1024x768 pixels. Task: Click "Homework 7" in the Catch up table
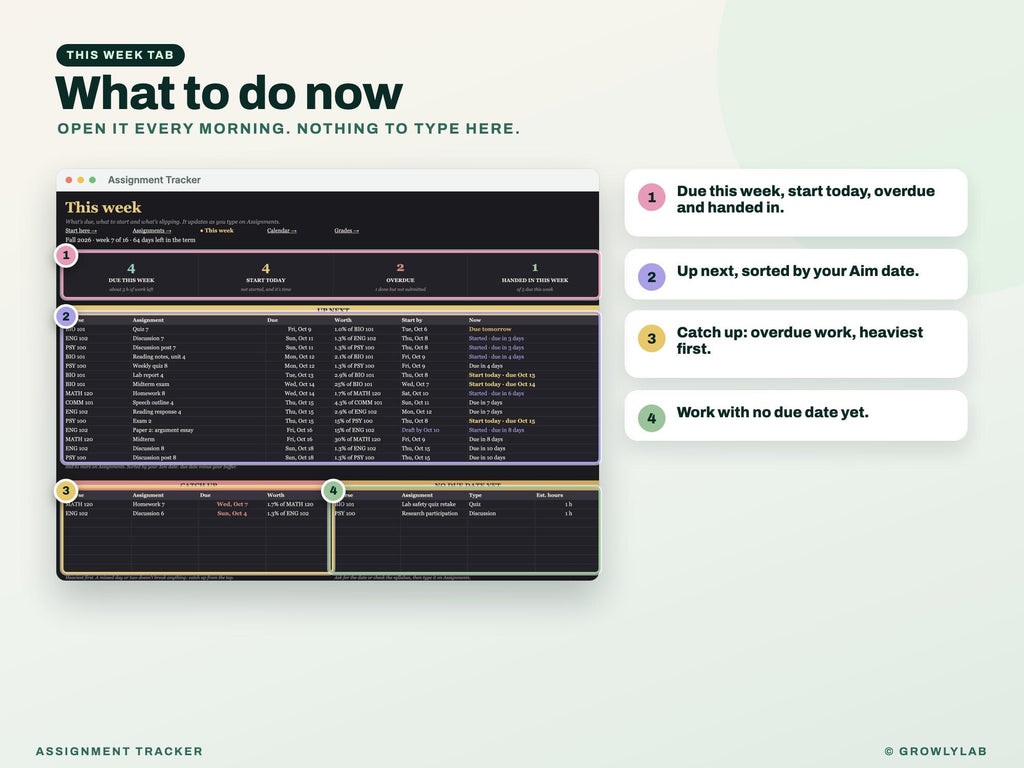pyautogui.click(x=149, y=504)
